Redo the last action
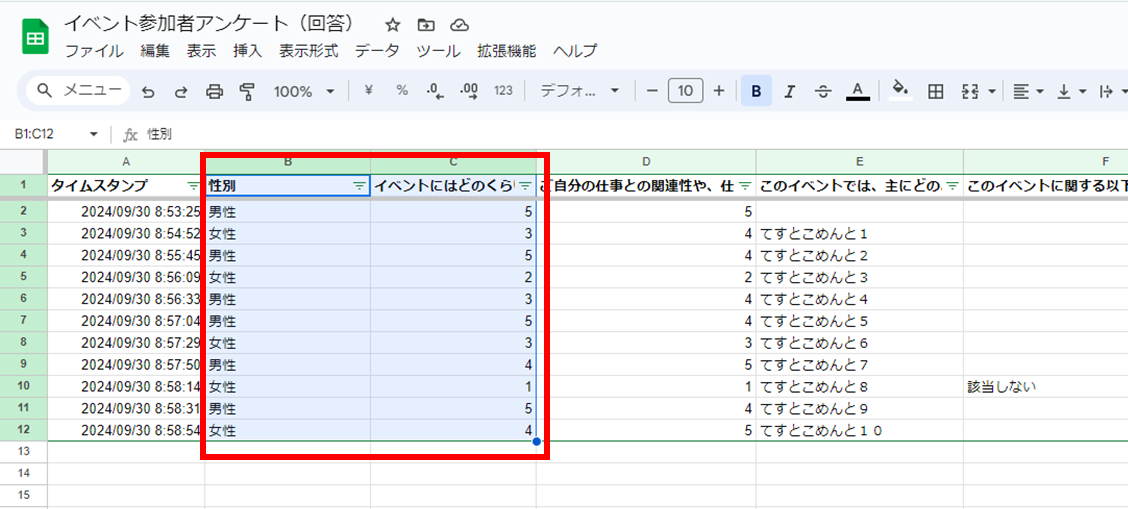1128x509 pixels. (x=181, y=91)
